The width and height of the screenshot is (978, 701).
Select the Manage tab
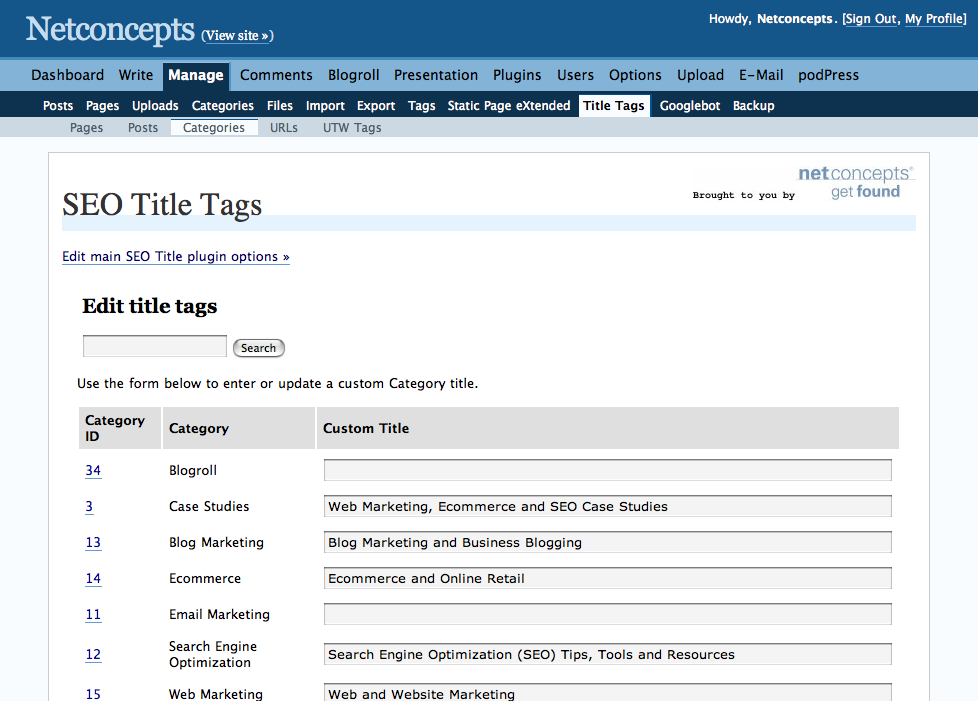pyautogui.click(x=196, y=75)
